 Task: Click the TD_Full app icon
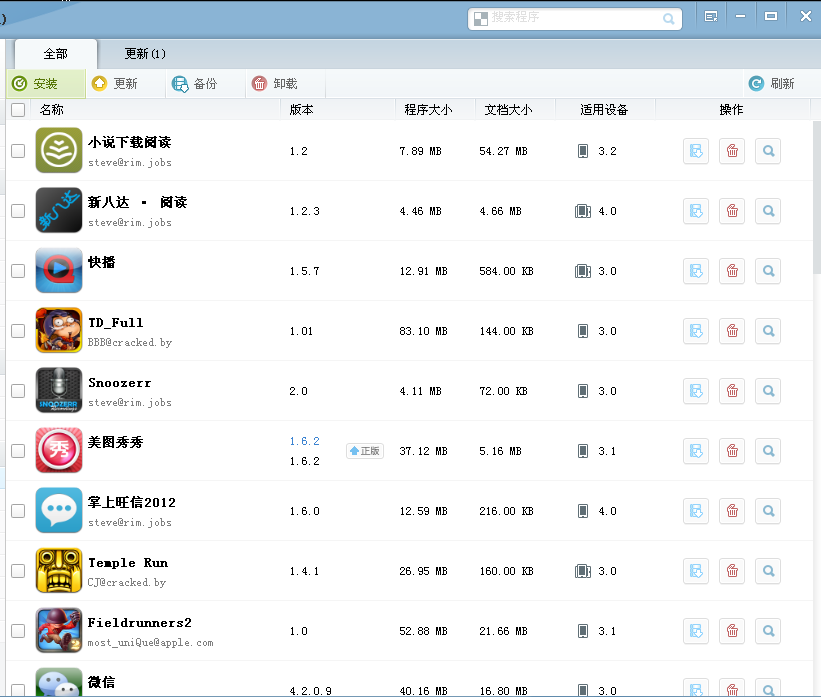pos(59,330)
